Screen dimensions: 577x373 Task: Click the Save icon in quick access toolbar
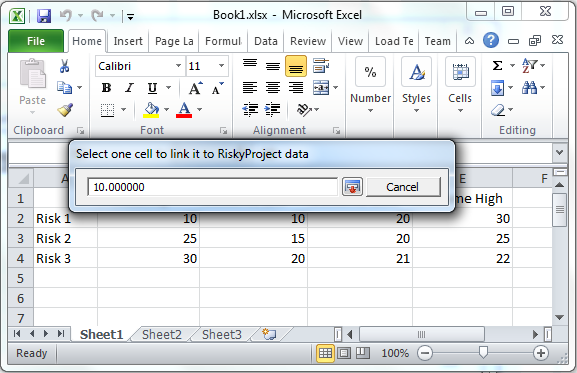pyautogui.click(x=44, y=16)
